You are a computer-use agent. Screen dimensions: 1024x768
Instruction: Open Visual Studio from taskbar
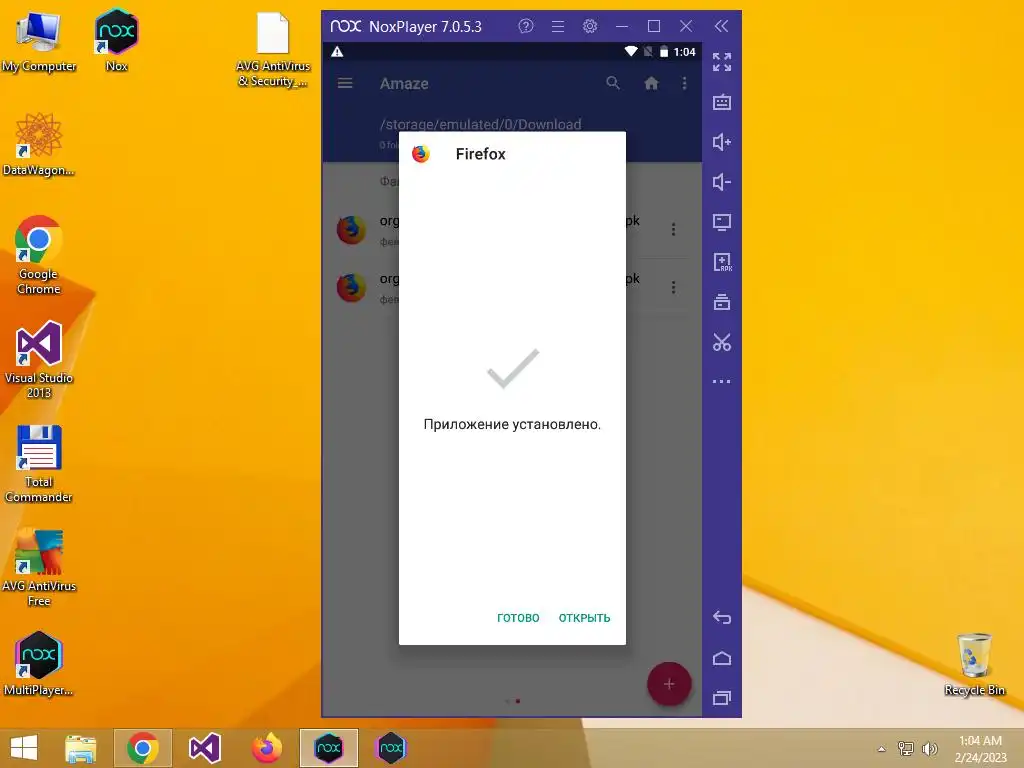pyautogui.click(x=204, y=748)
